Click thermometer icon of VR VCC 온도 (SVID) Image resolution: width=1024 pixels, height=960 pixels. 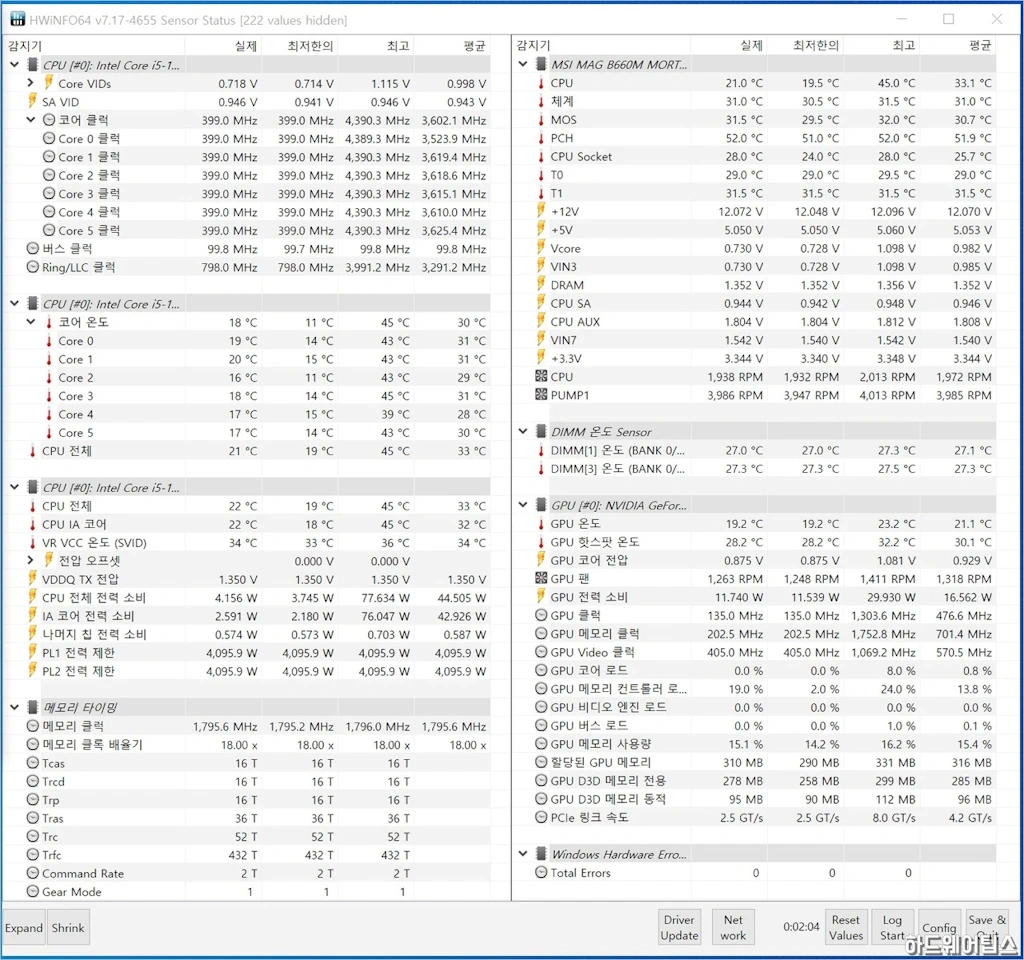[x=33, y=542]
